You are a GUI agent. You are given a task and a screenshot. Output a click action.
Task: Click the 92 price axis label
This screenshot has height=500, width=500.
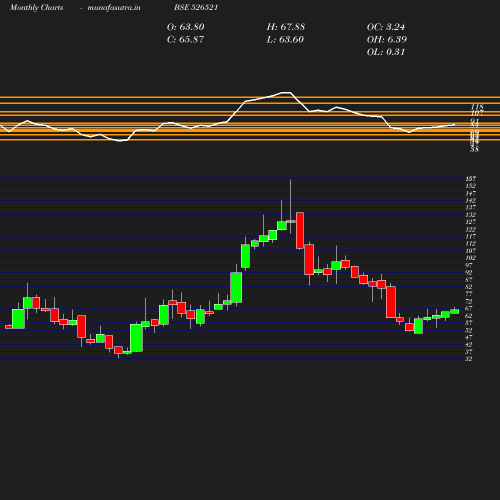[469, 273]
